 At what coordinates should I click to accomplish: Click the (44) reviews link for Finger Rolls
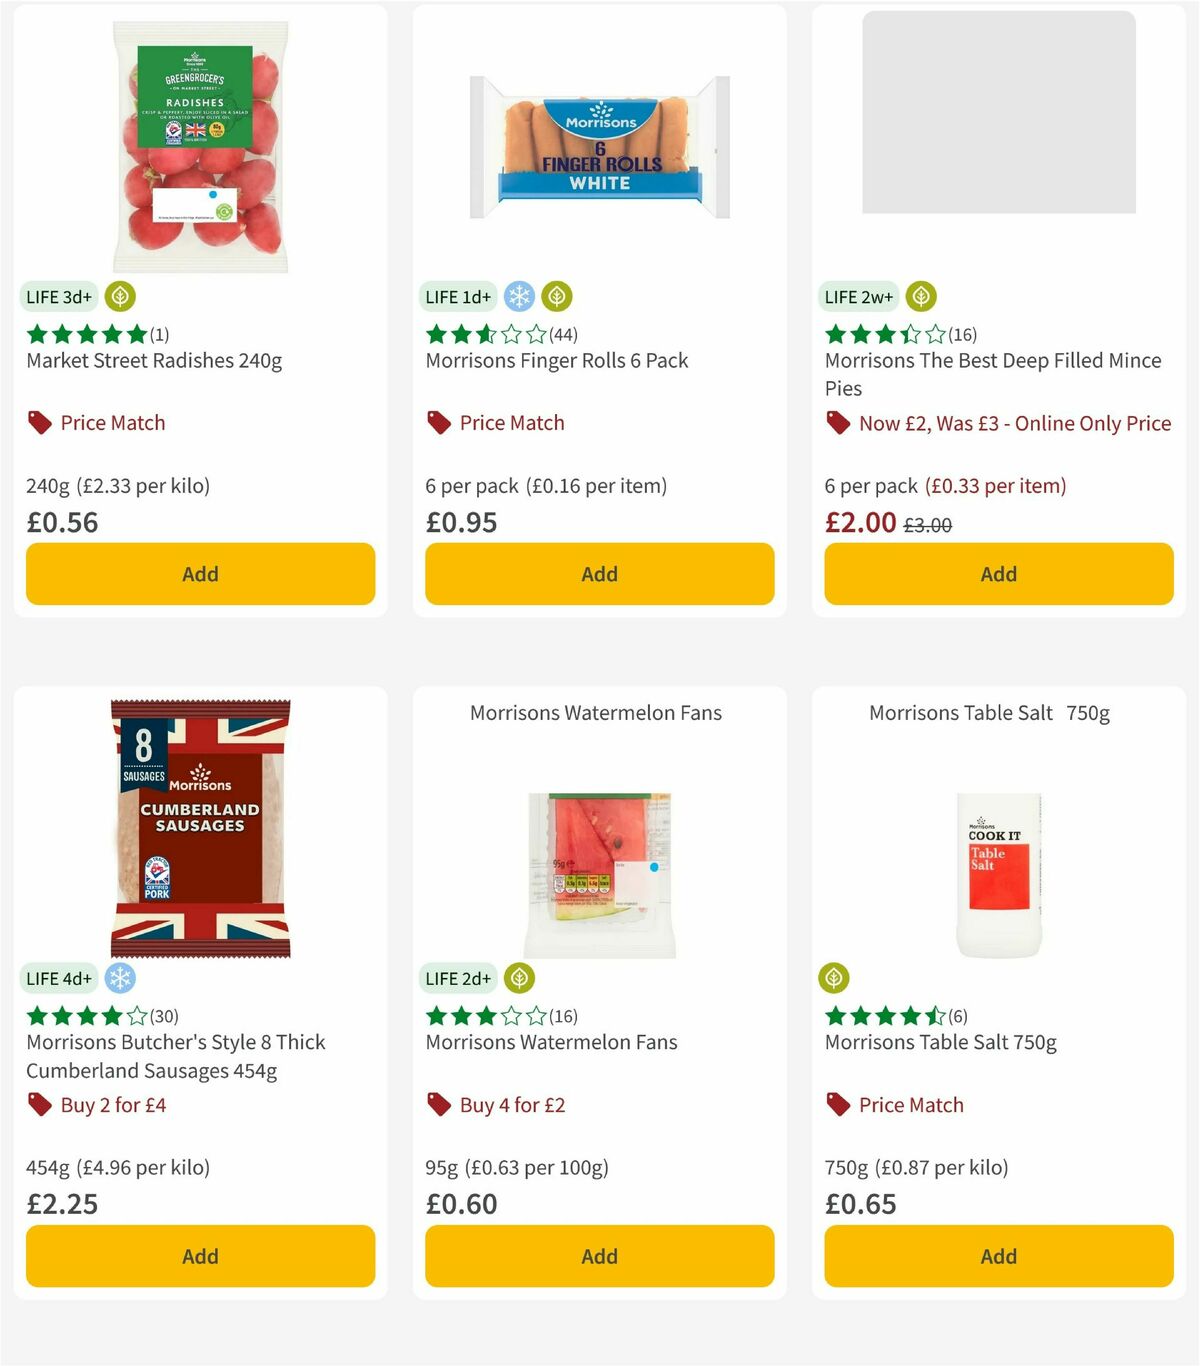click(x=563, y=335)
